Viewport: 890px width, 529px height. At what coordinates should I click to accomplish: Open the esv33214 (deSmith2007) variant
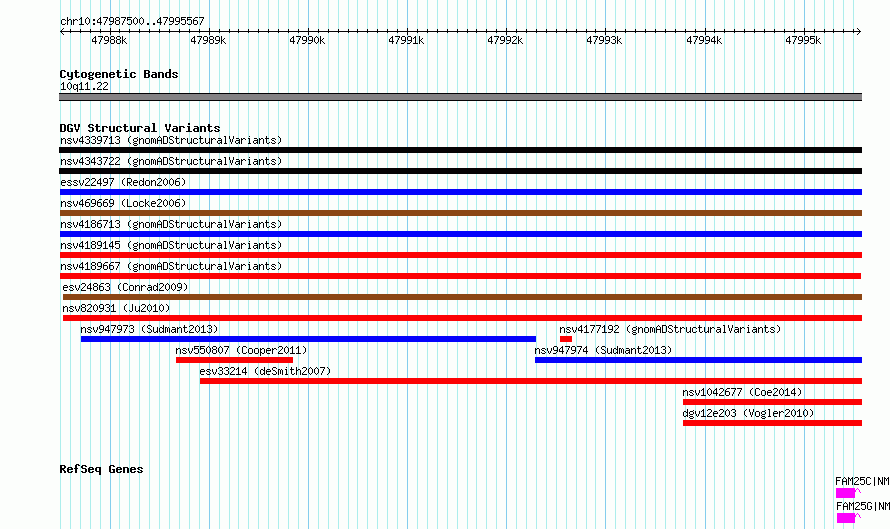pos(265,371)
